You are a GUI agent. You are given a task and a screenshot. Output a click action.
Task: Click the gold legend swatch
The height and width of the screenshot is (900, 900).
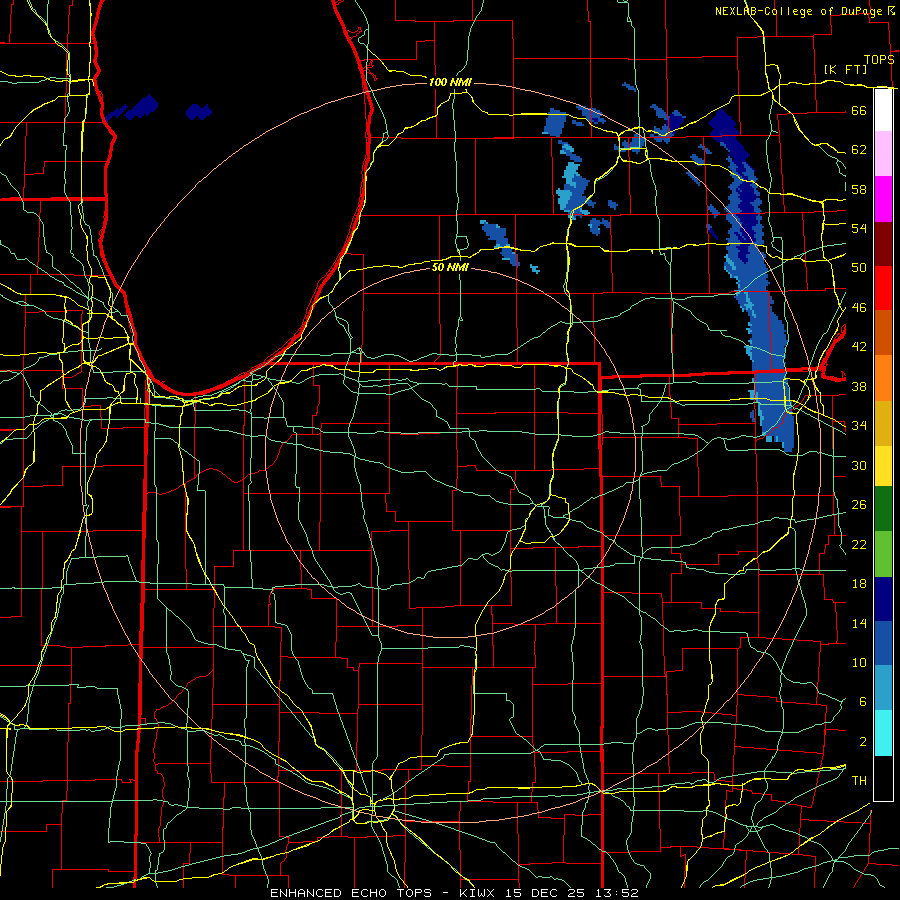[883, 422]
